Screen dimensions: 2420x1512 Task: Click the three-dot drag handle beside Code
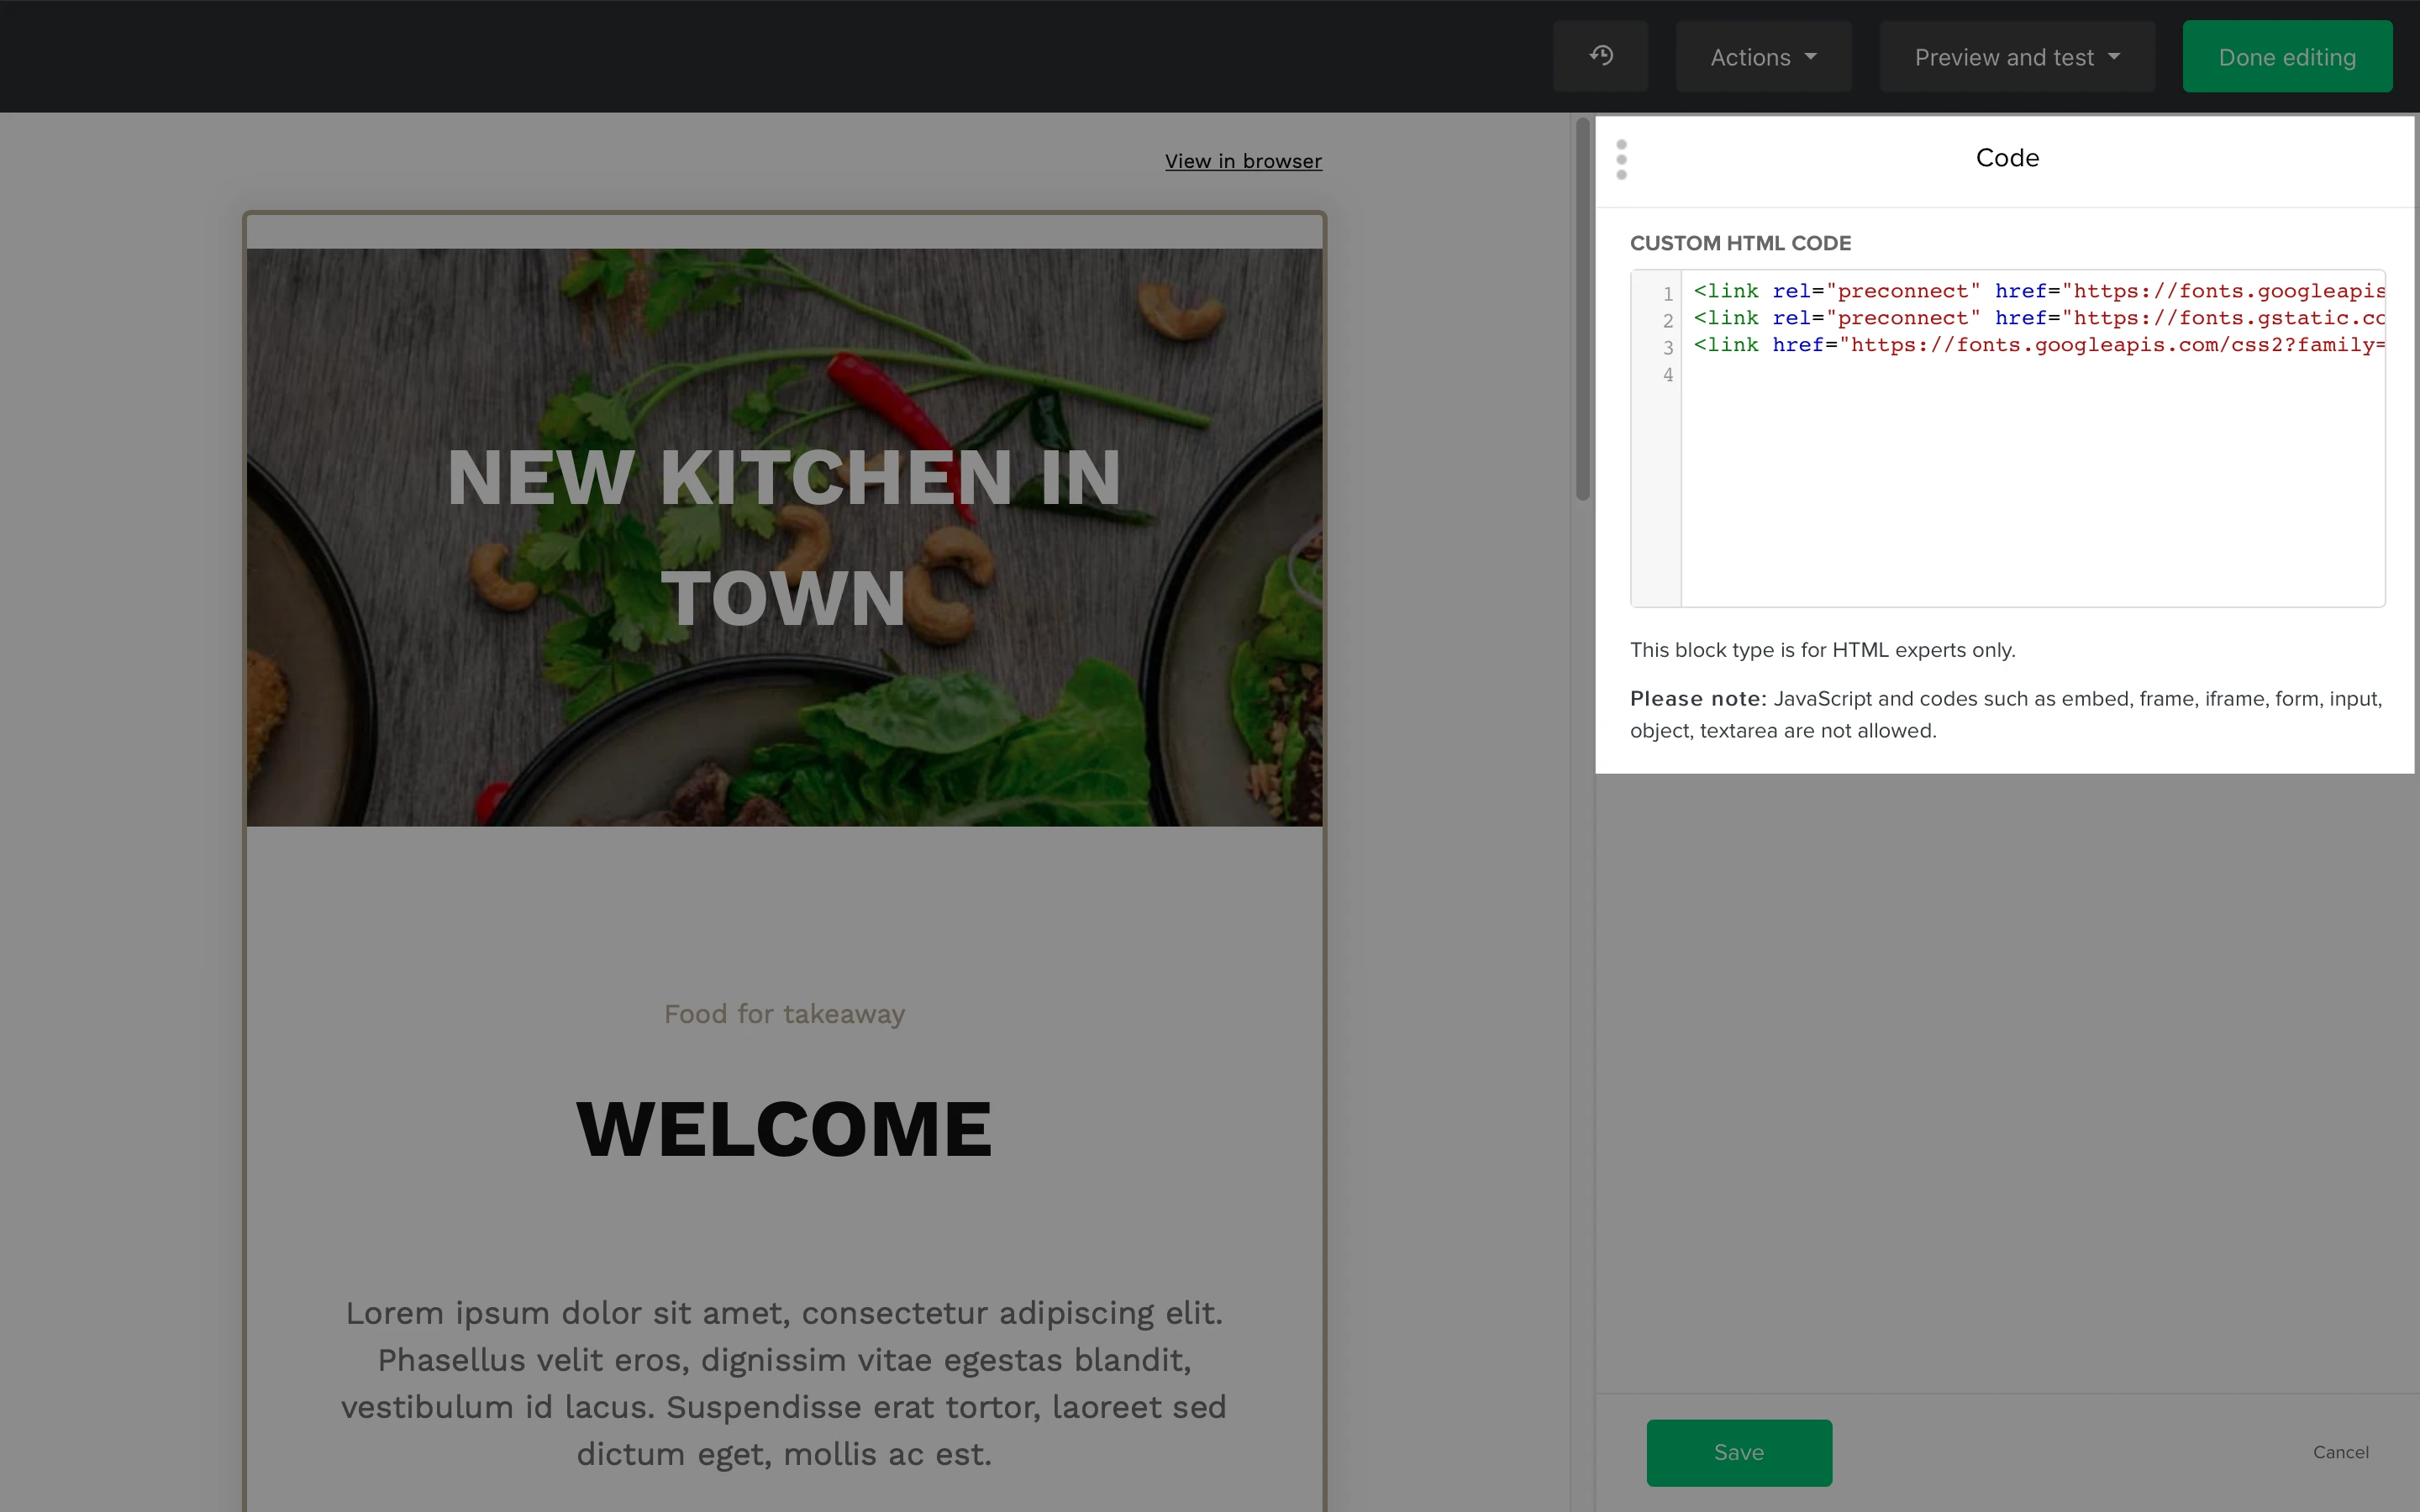[x=1621, y=160]
